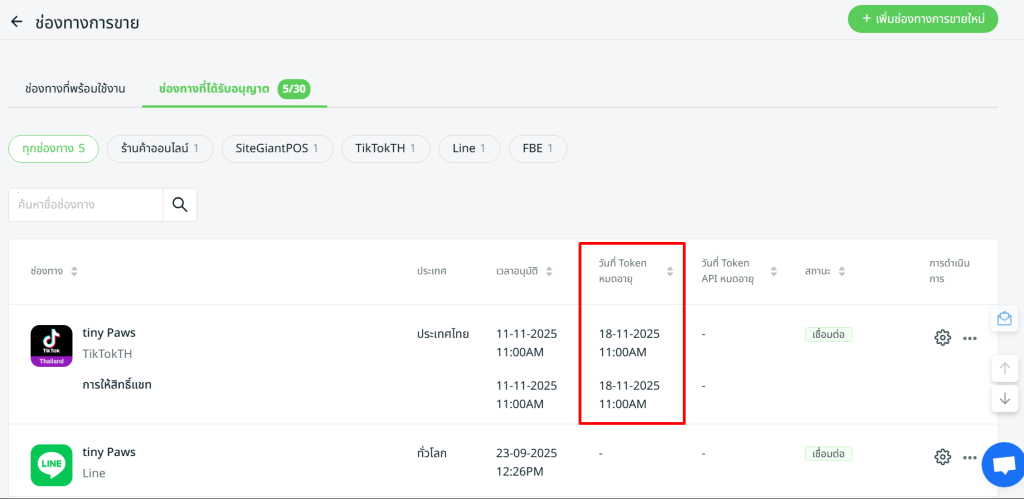Viewport: 1024px width, 499px height.
Task: Click เพิ่มช่องทางการขายใหม่ button
Action: tap(922, 19)
